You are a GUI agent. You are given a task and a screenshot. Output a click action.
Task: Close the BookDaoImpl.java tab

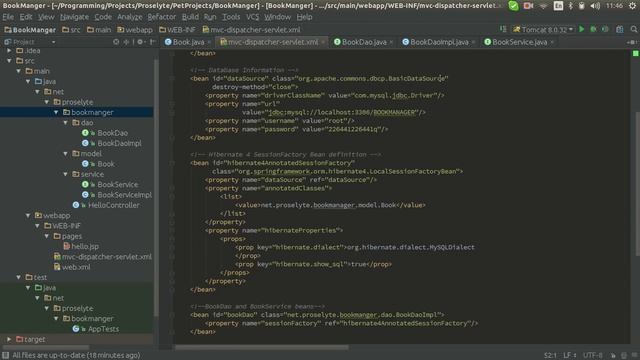click(x=473, y=42)
